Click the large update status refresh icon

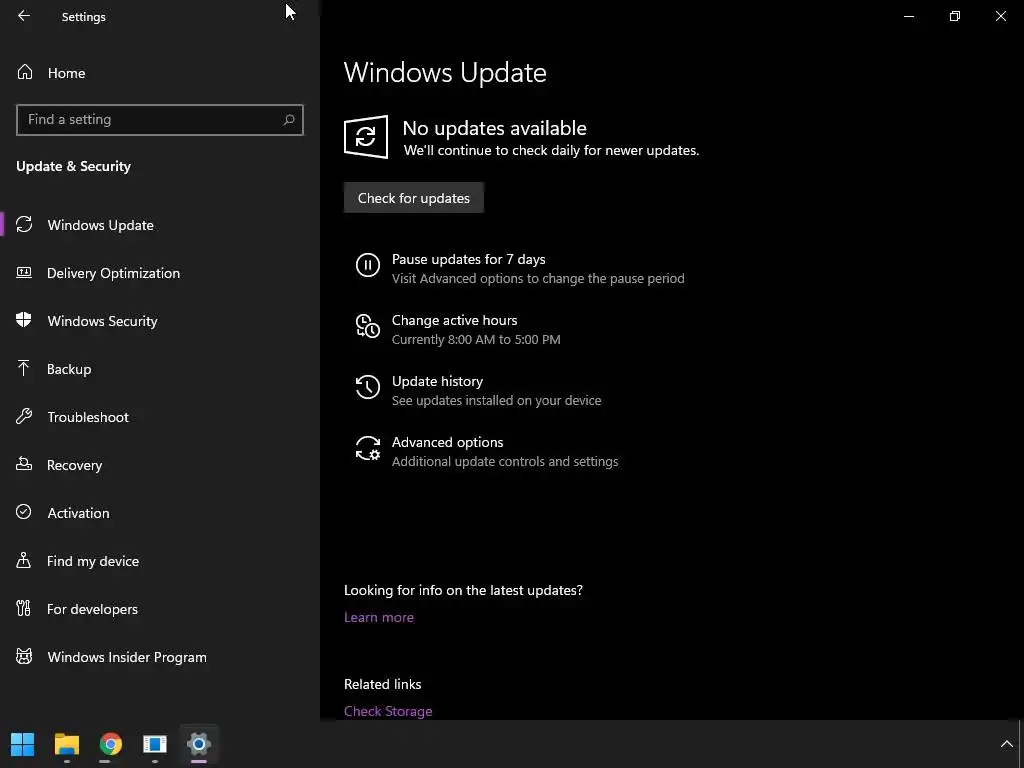(x=366, y=136)
